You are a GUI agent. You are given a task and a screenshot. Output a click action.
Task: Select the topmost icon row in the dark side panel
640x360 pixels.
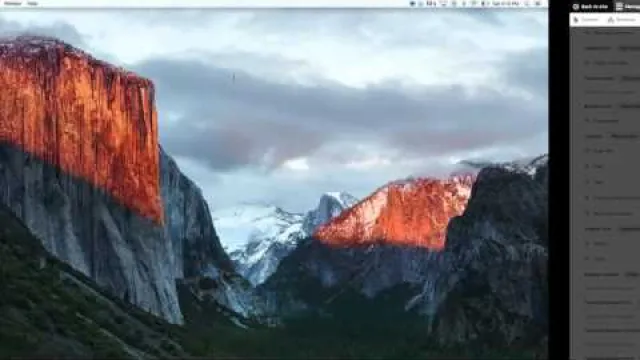tap(608, 33)
